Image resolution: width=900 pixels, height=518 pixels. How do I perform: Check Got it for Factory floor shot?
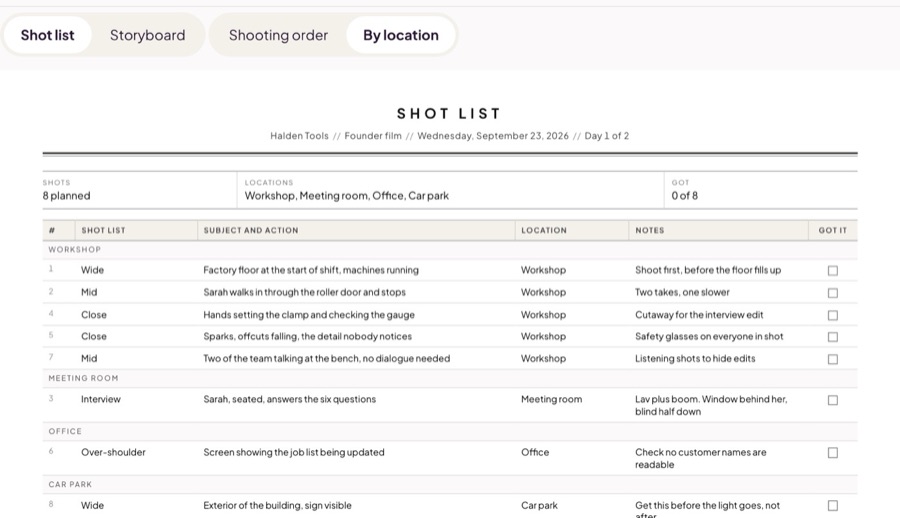(x=833, y=270)
